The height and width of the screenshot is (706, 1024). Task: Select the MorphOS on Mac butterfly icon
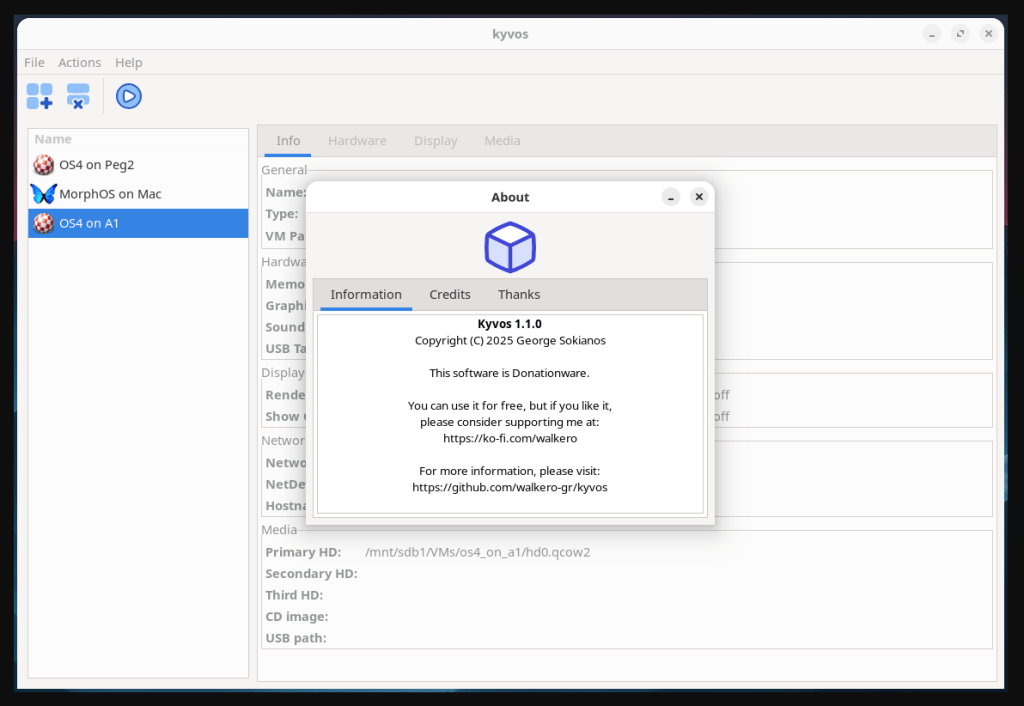coord(43,194)
